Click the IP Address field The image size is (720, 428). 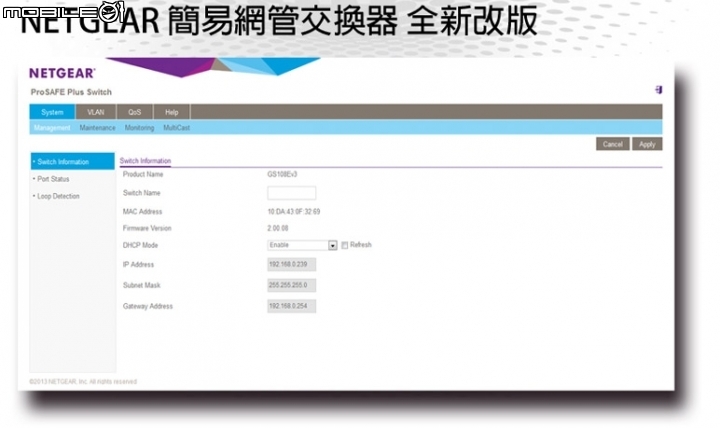click(292, 265)
